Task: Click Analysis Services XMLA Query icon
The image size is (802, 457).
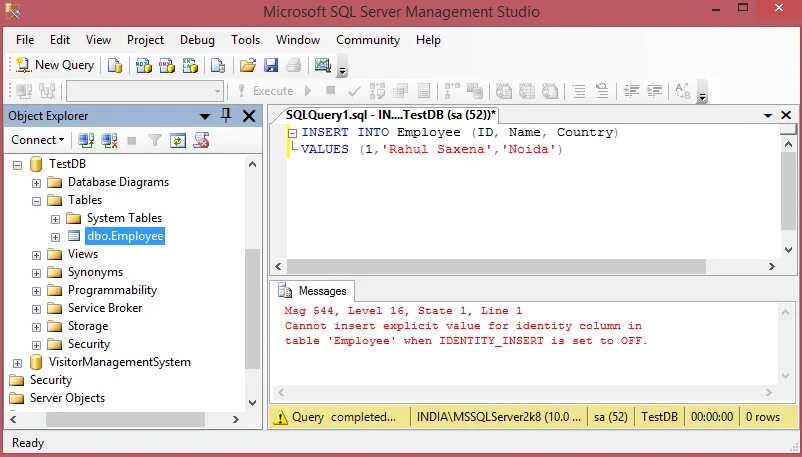Action: (x=190, y=66)
